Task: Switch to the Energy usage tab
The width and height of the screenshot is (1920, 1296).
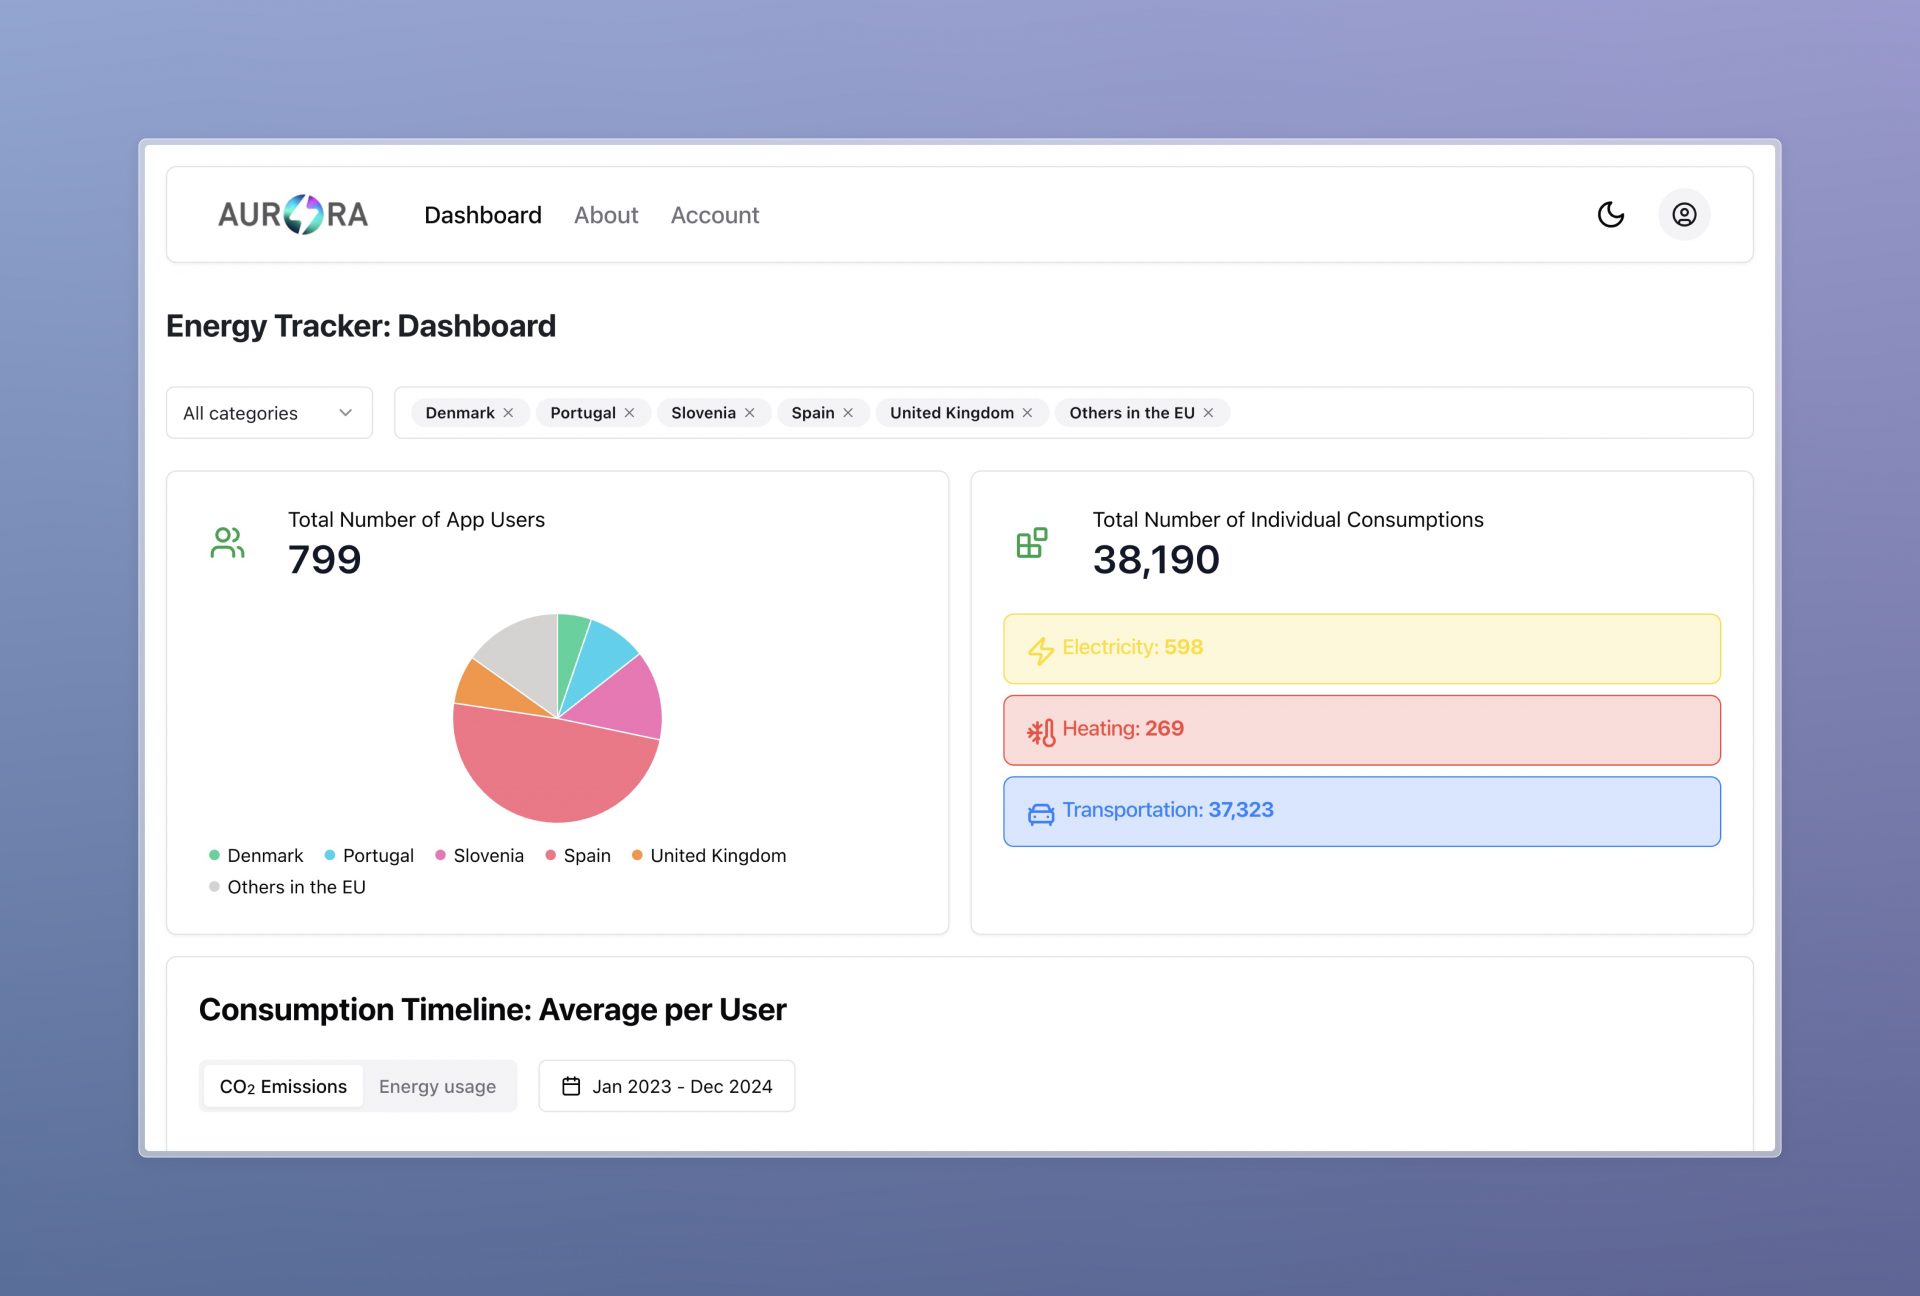Action: 437,1086
